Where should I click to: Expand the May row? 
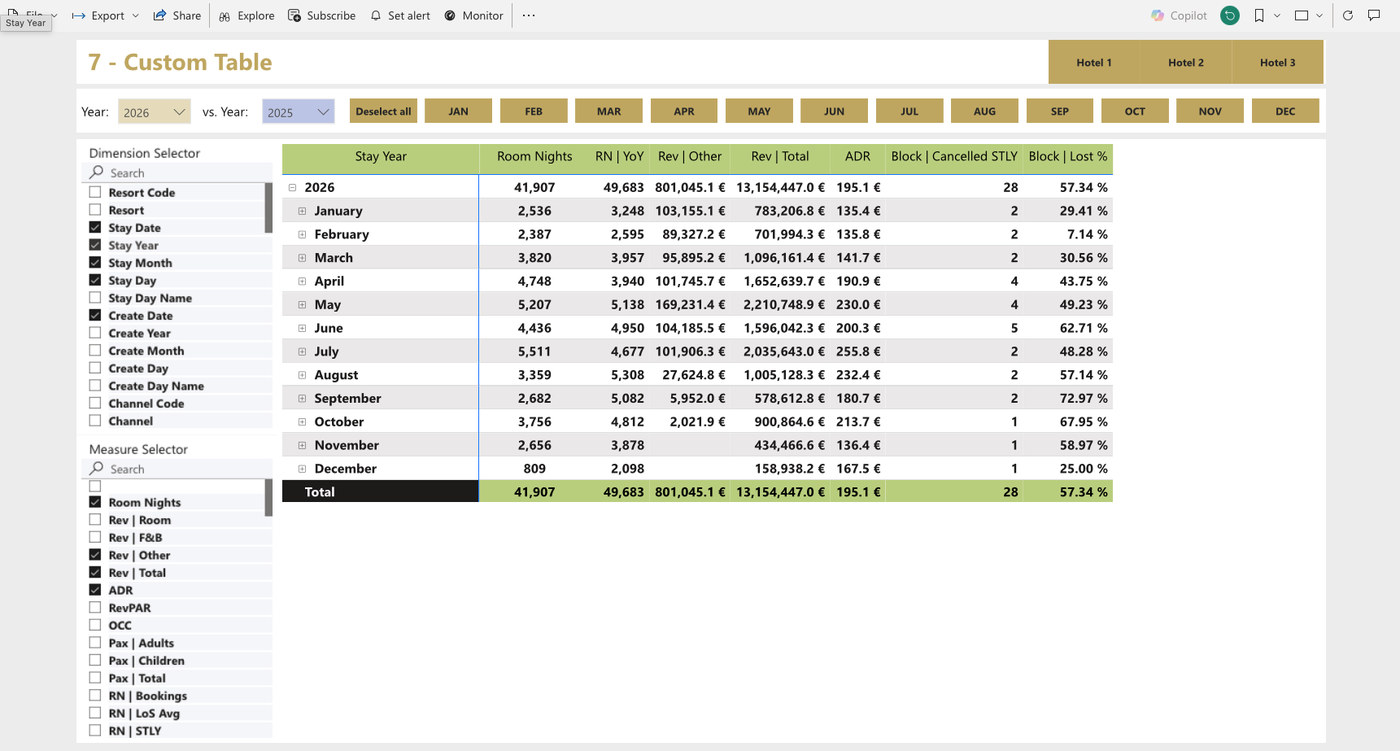[302, 305]
